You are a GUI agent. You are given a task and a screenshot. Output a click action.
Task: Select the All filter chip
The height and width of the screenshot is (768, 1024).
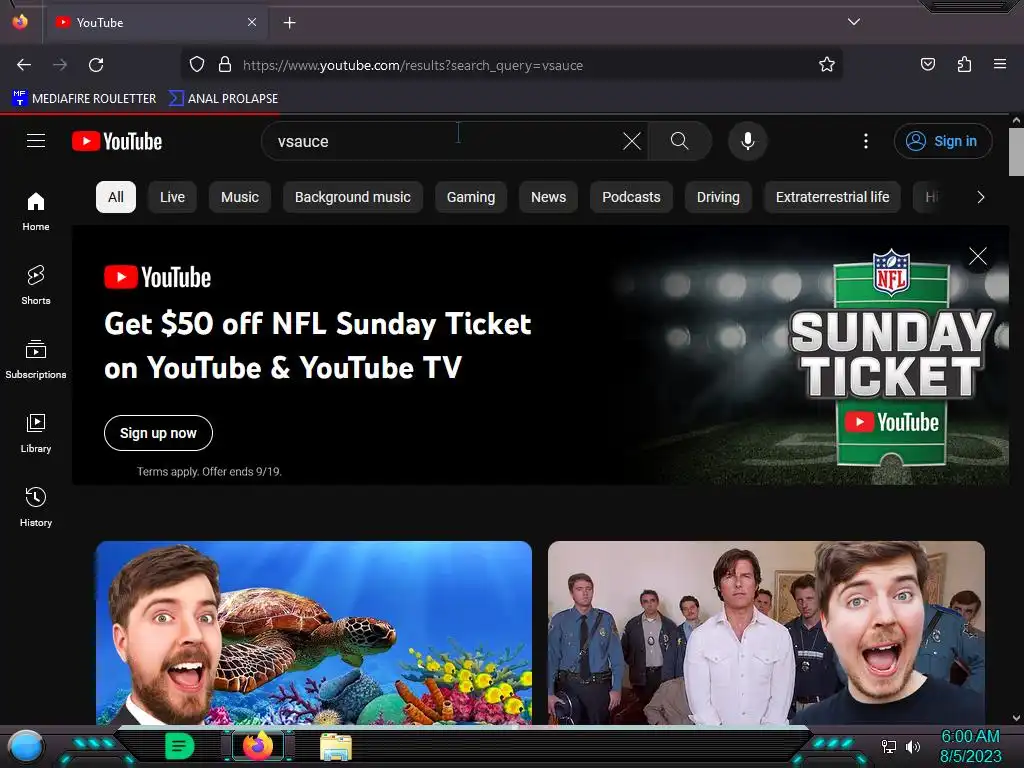[116, 197]
